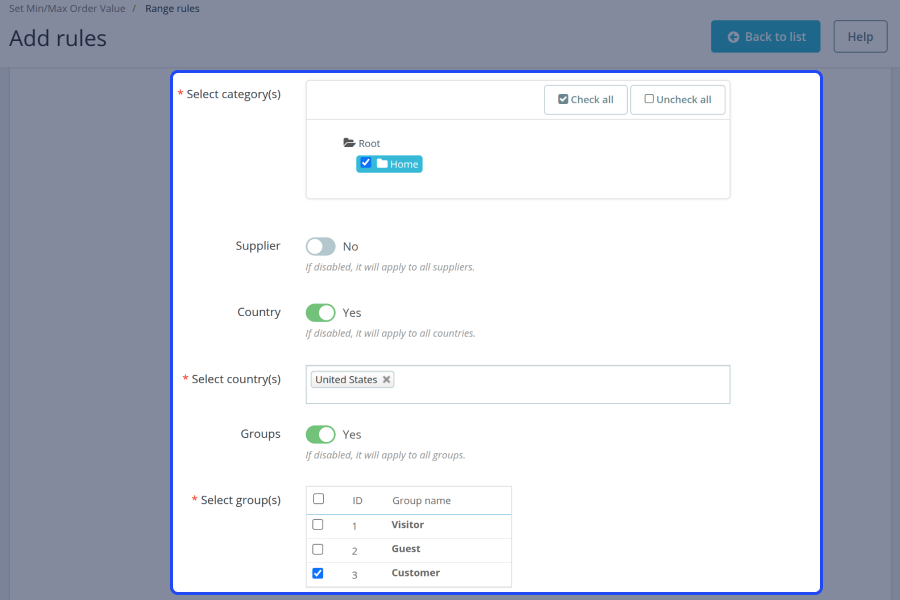The image size is (900, 600).
Task: Click the Check all button
Action: 585,100
